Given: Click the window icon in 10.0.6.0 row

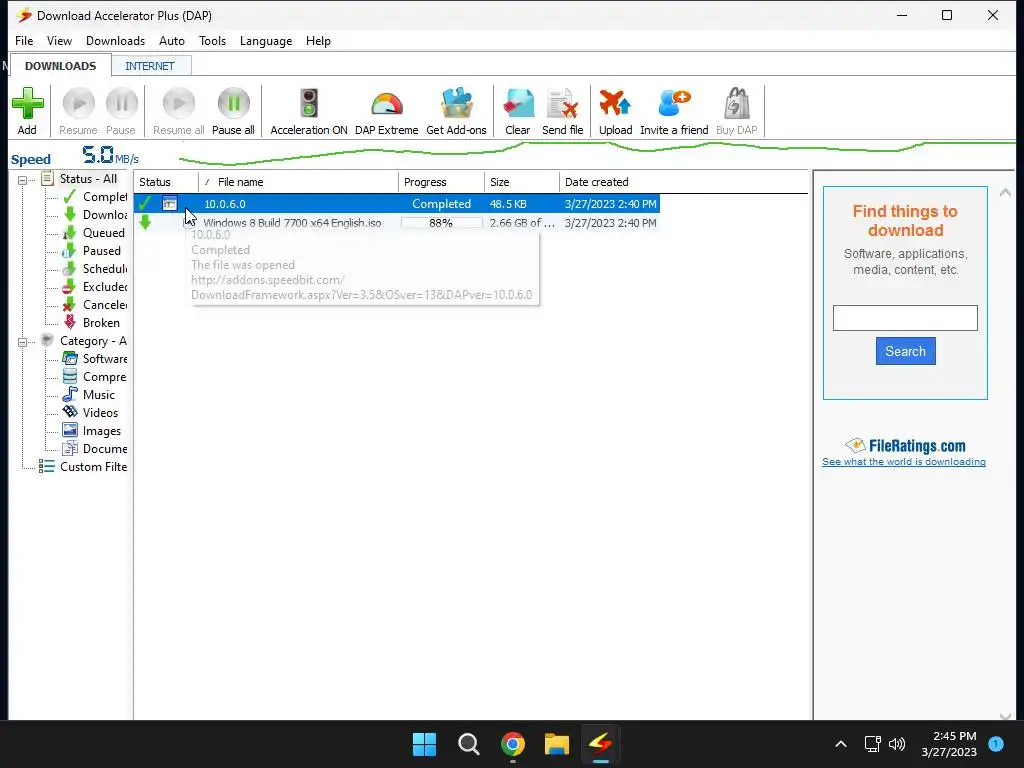Looking at the screenshot, I should point(170,204).
